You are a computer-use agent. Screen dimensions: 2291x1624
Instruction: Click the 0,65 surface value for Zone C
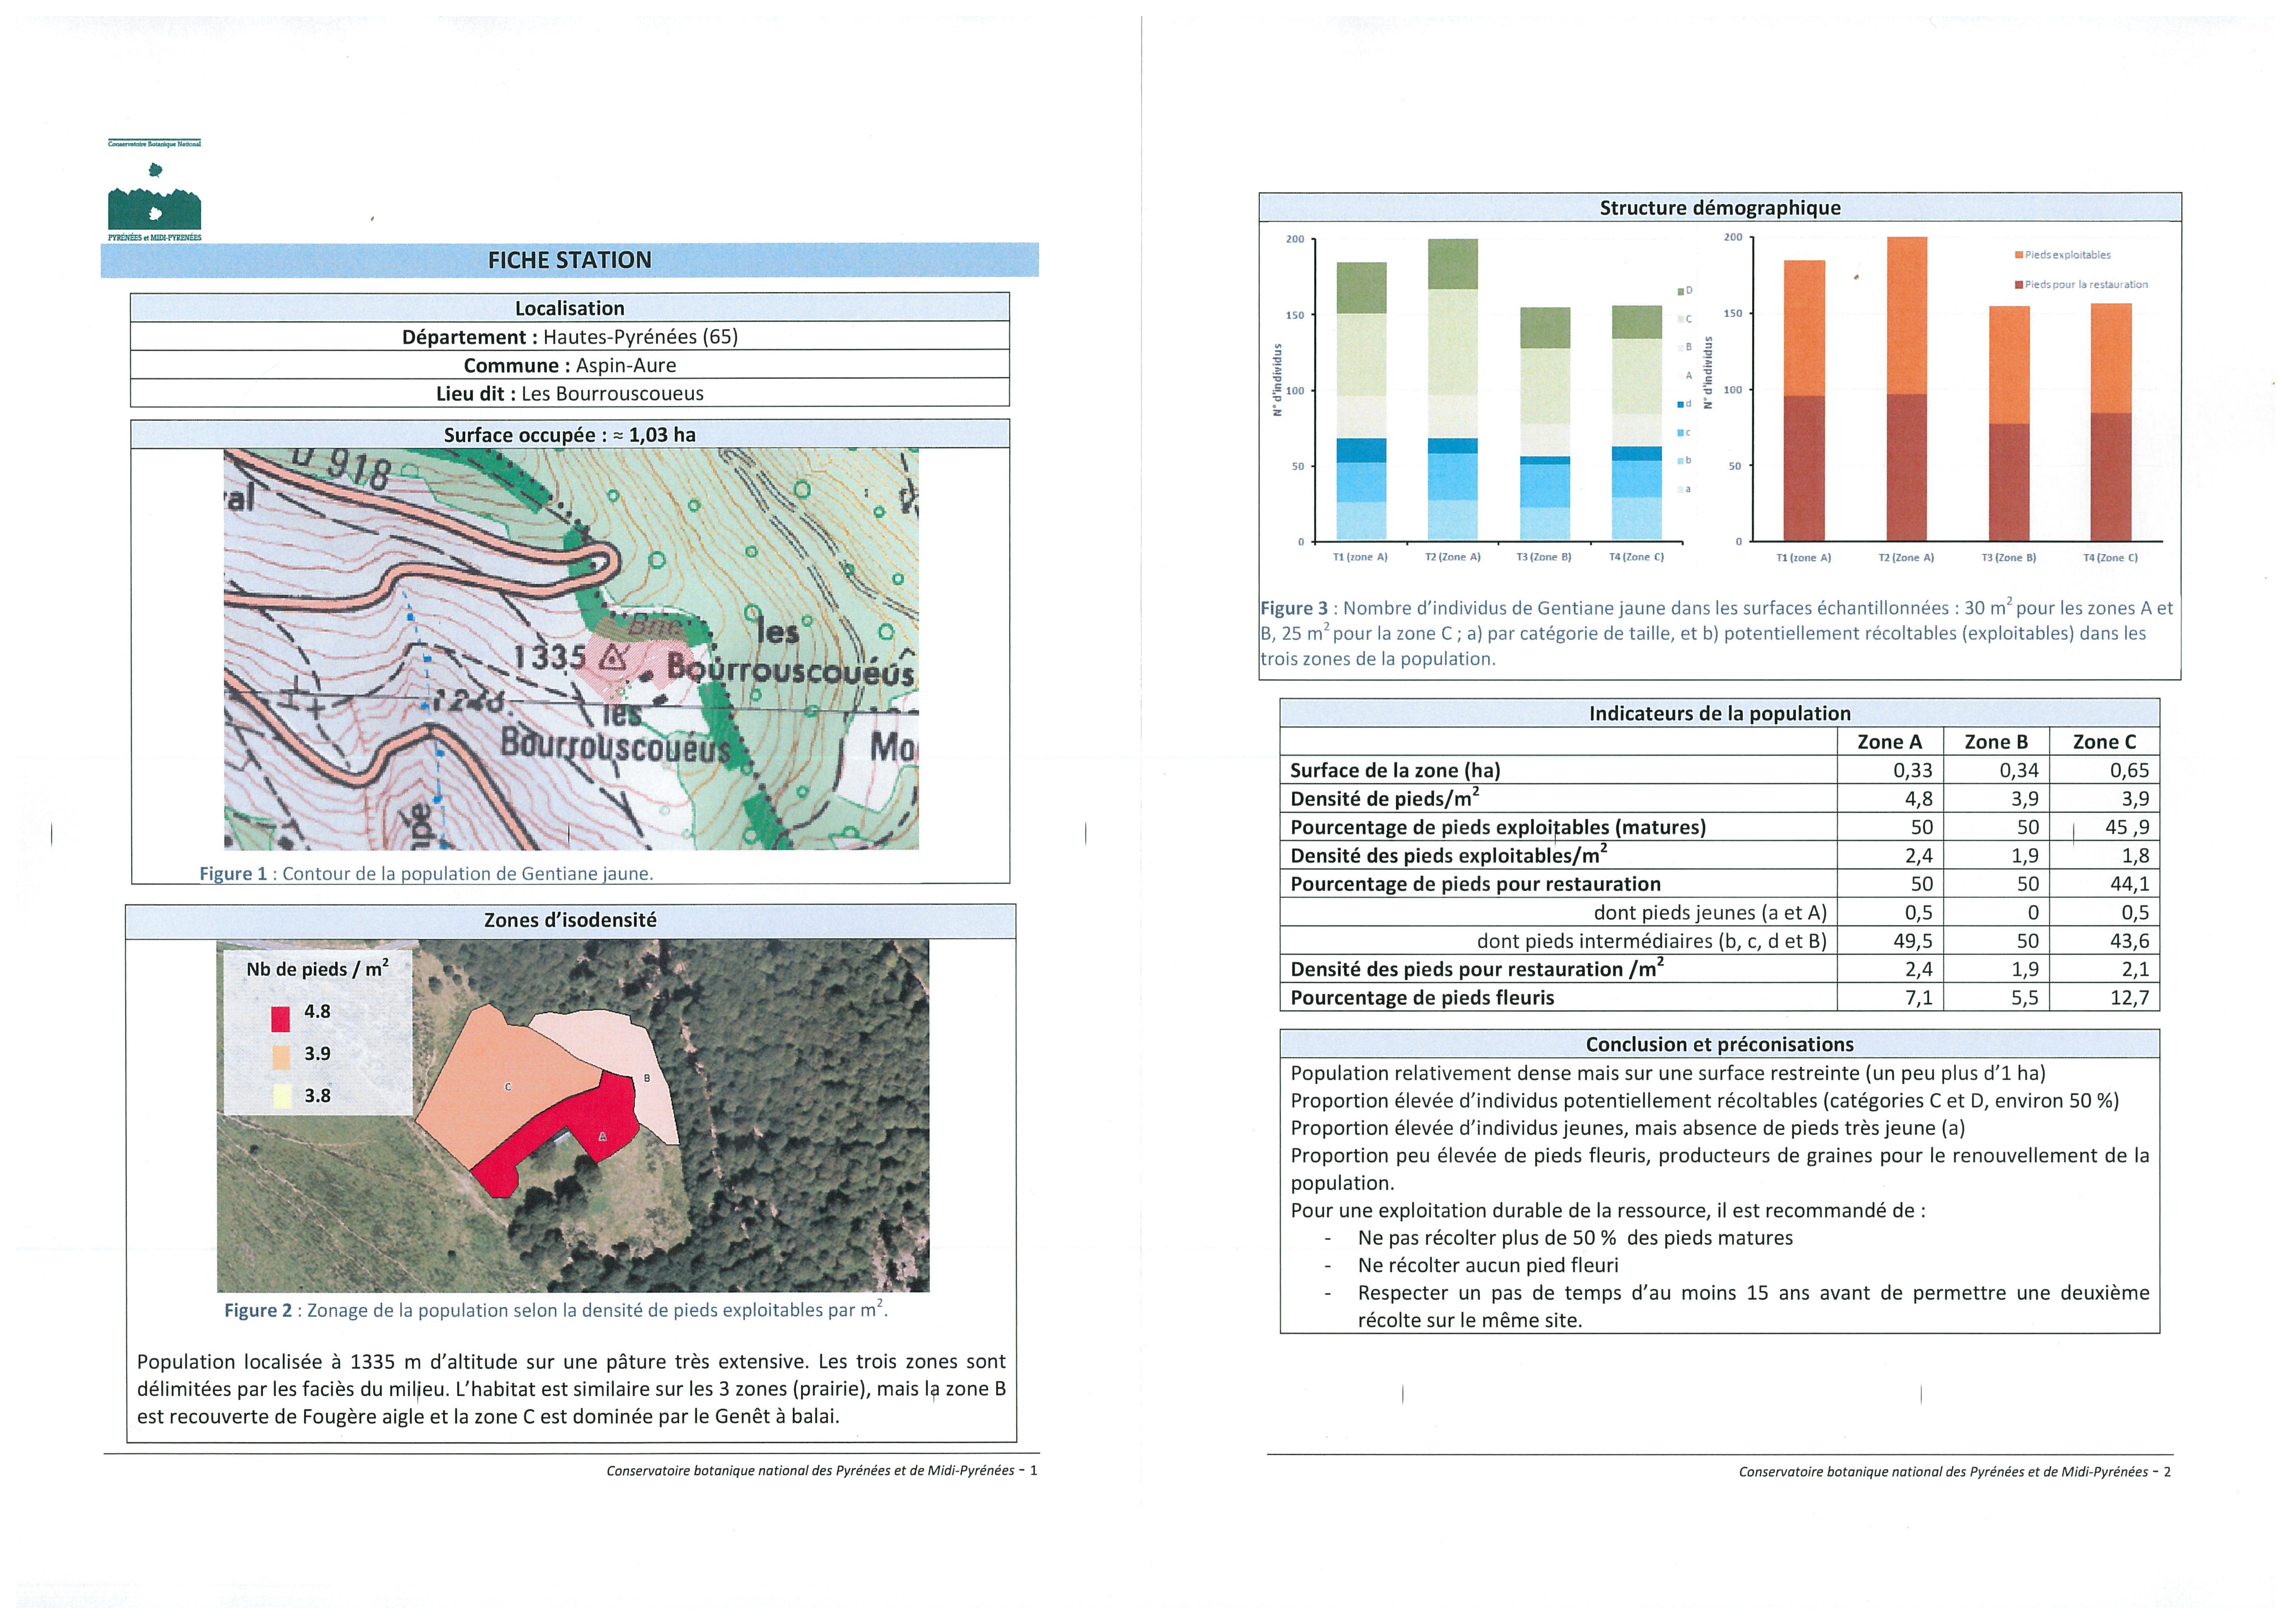2130,770
